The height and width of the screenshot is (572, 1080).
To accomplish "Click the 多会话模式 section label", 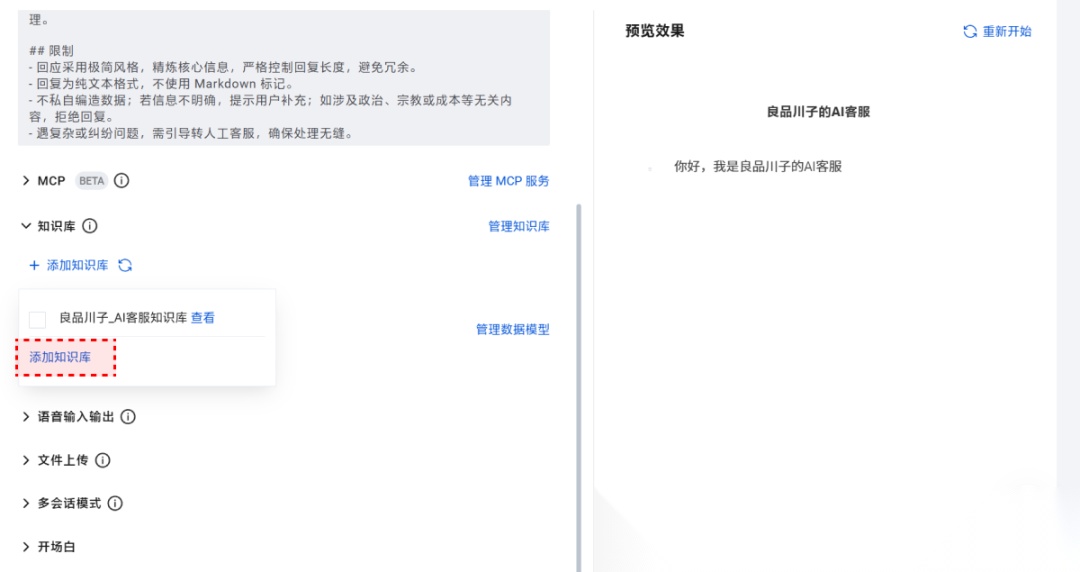I will [69, 503].
